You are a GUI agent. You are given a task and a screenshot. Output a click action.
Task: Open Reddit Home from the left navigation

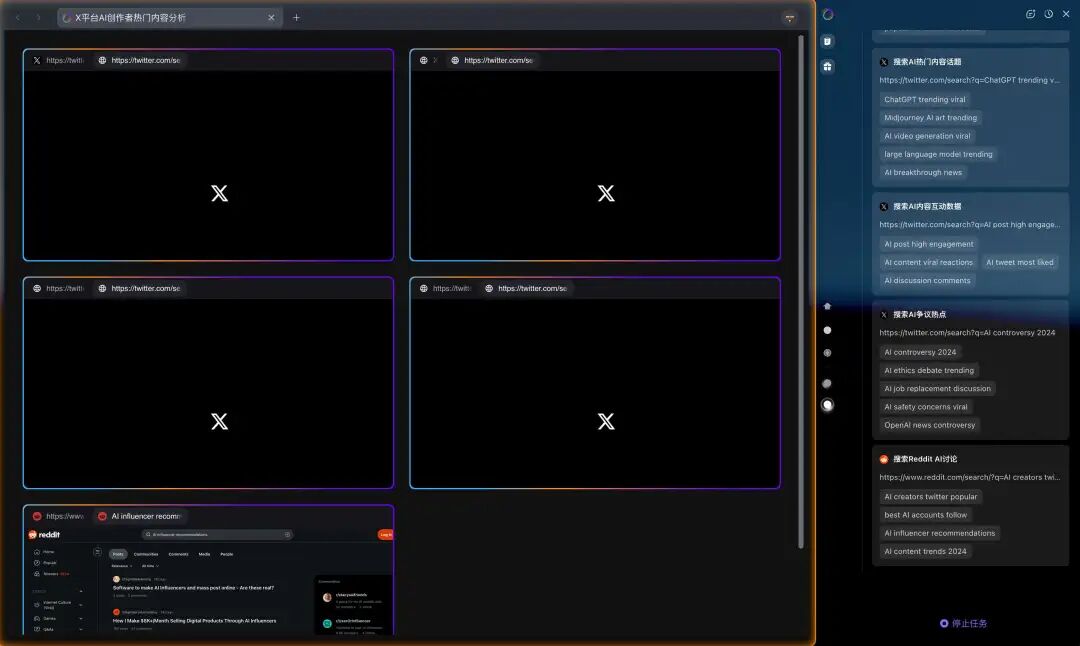point(44,552)
